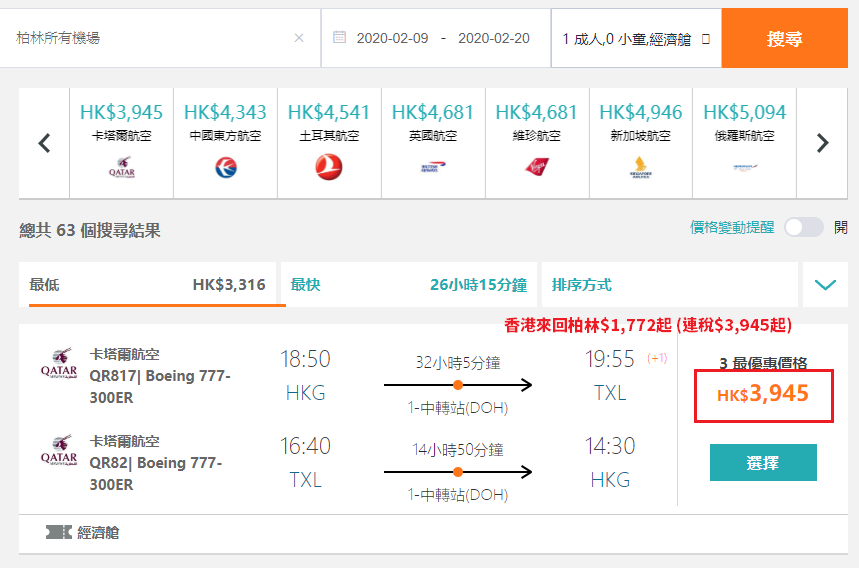
Task: Click the 總共 63 個搜尋結果 heading
Action: pos(90,231)
